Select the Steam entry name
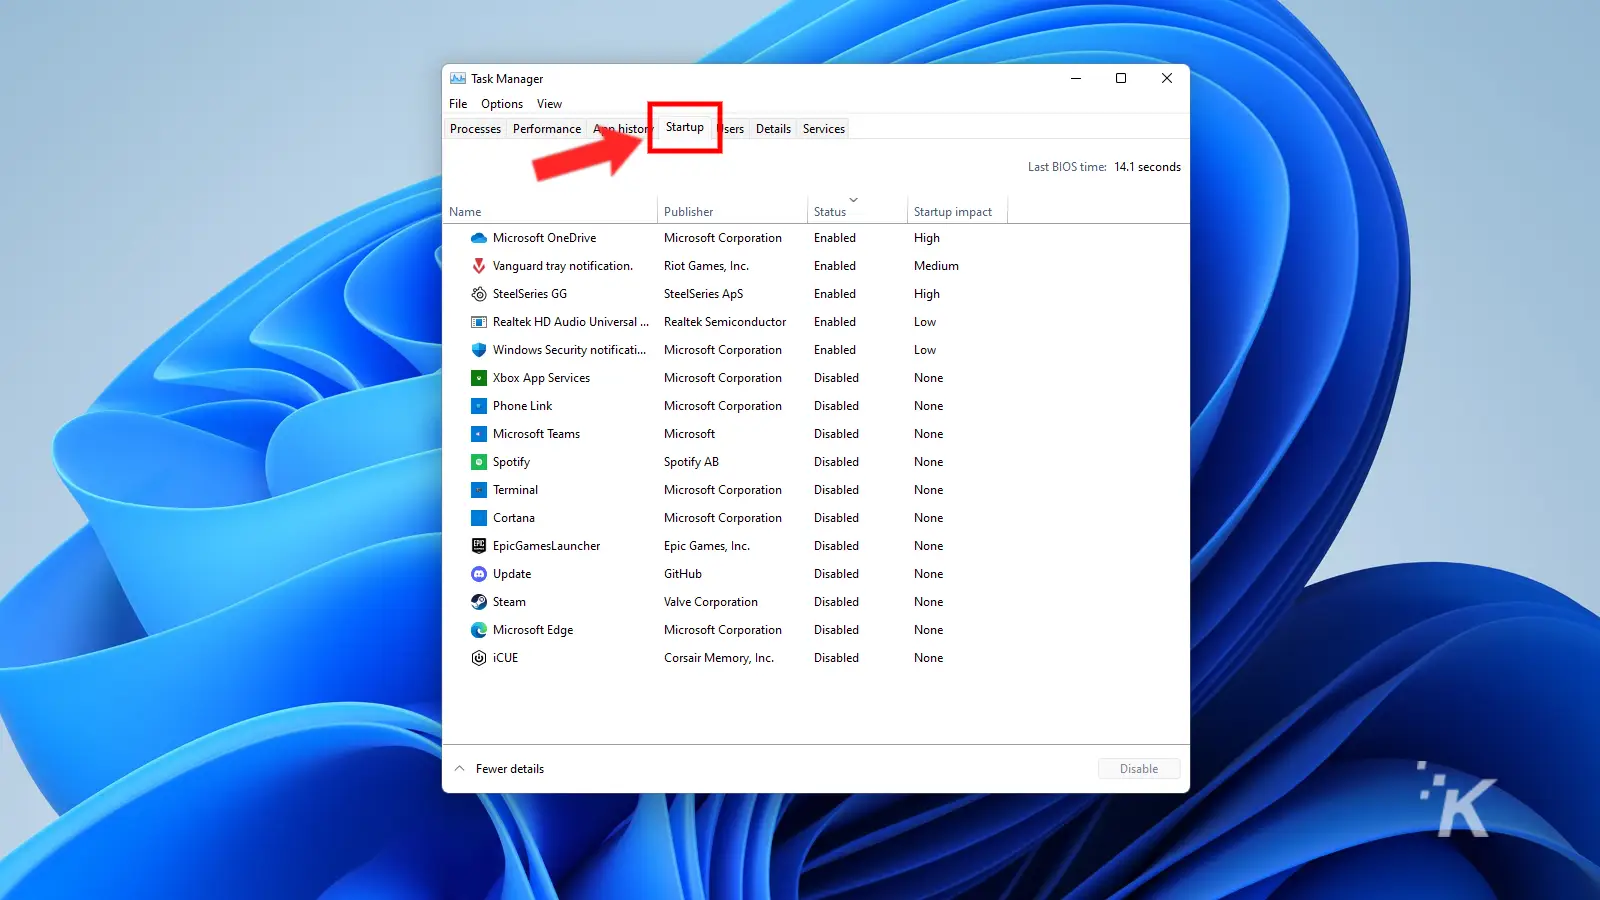 coord(509,602)
